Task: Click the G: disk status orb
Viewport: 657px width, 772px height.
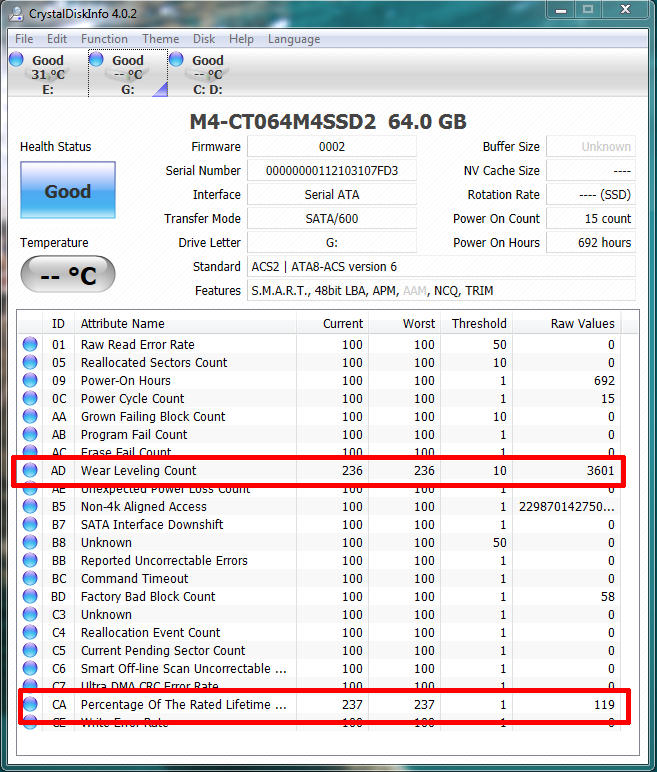Action: 96,59
